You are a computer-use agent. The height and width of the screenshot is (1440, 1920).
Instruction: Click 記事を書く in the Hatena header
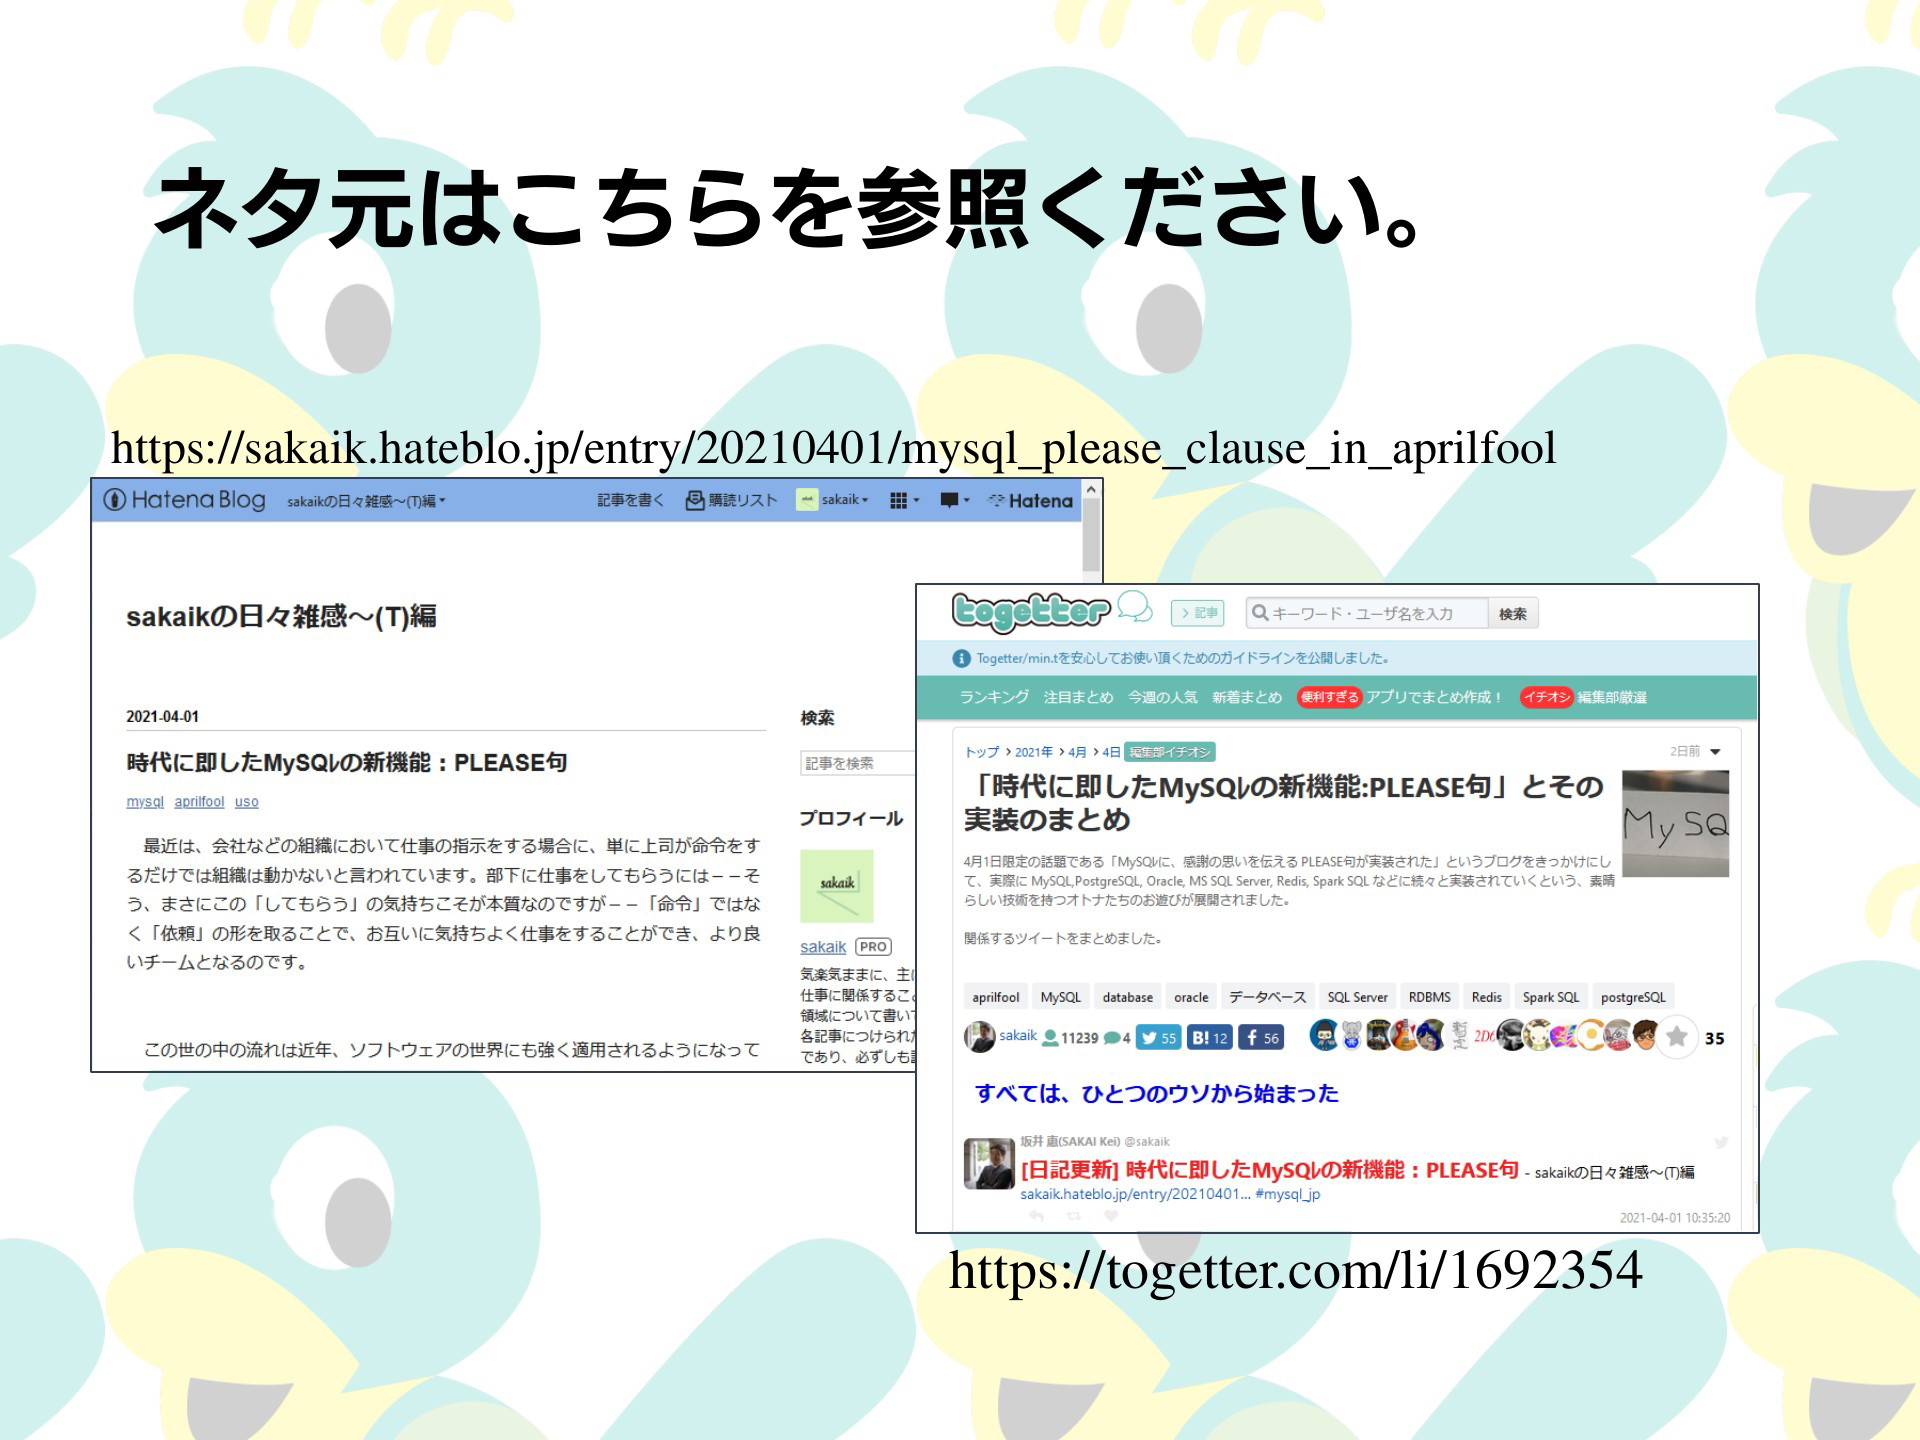coord(630,500)
